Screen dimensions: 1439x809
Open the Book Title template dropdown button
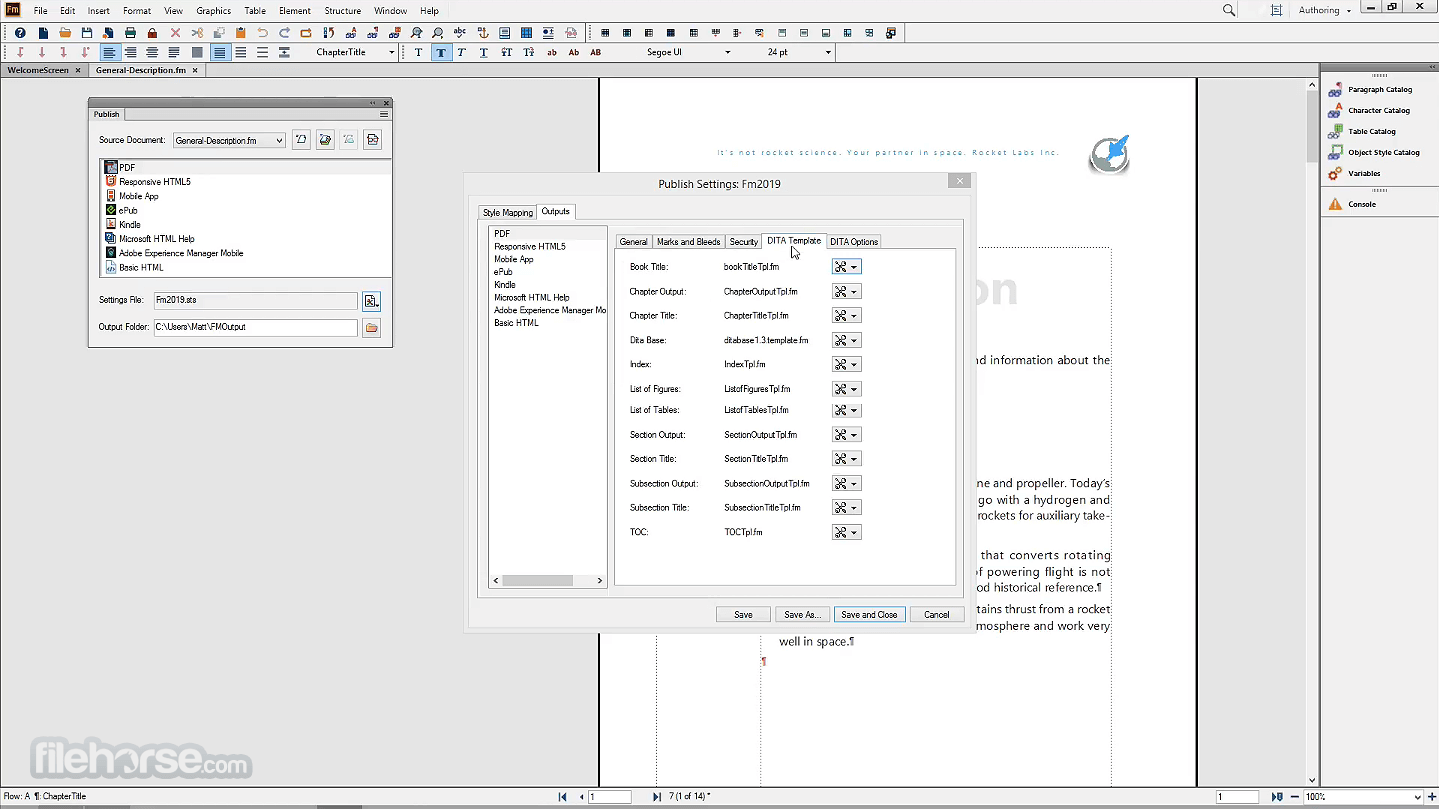pos(846,267)
